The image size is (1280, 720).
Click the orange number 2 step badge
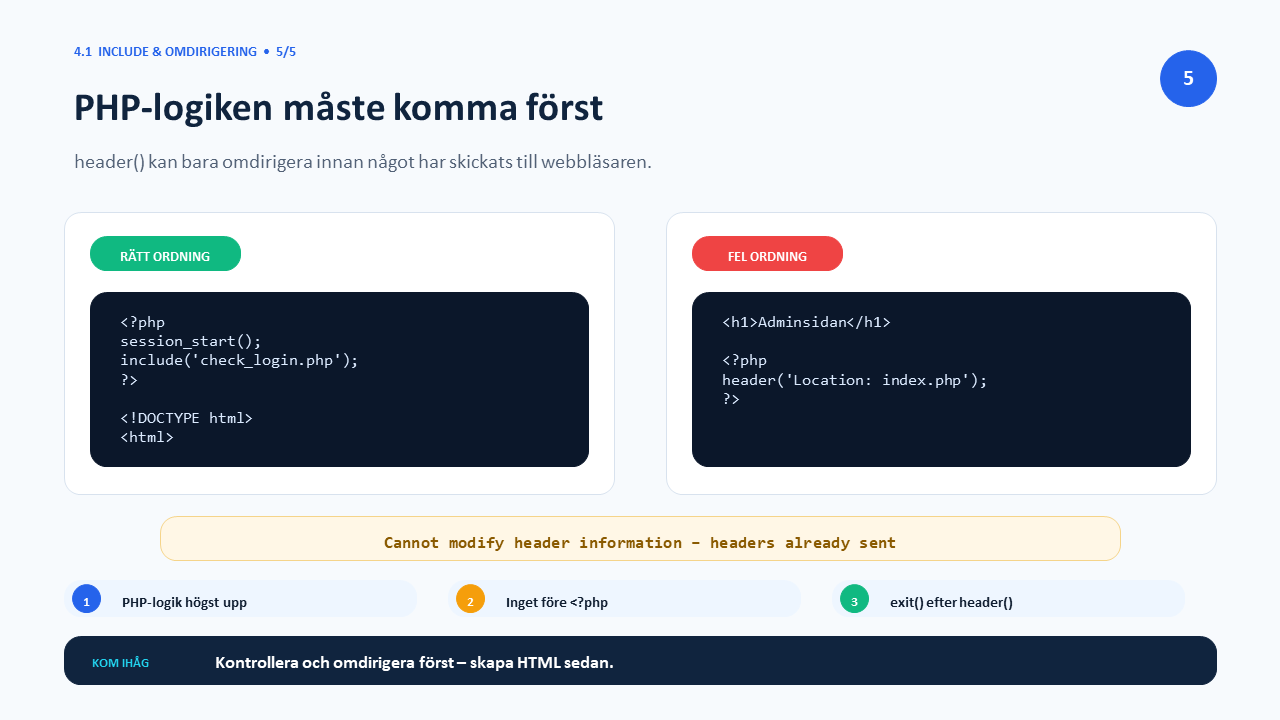(x=470, y=599)
